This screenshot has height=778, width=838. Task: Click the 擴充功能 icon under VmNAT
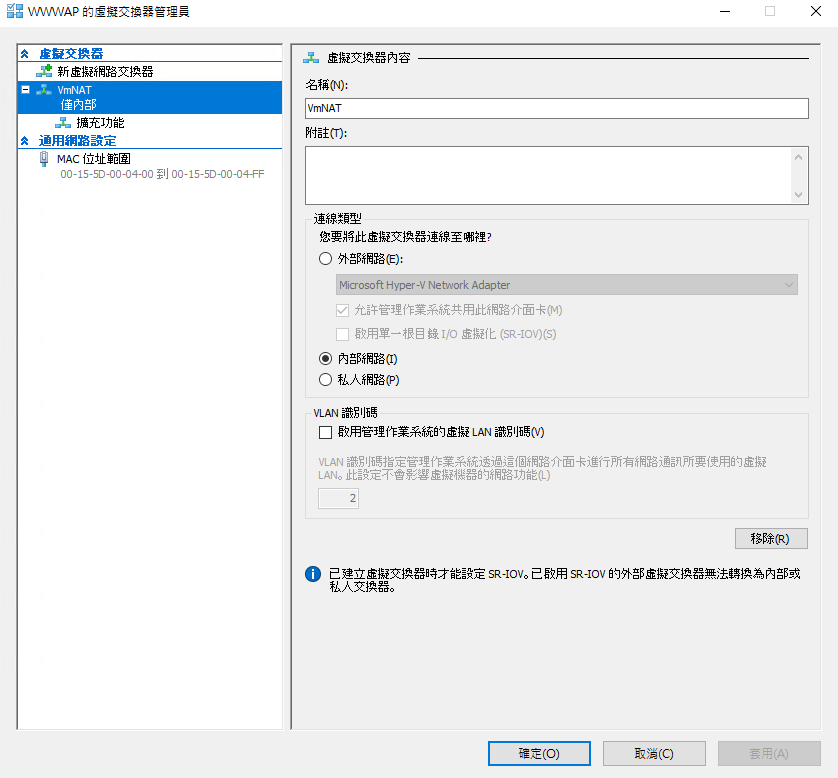click(x=64, y=123)
